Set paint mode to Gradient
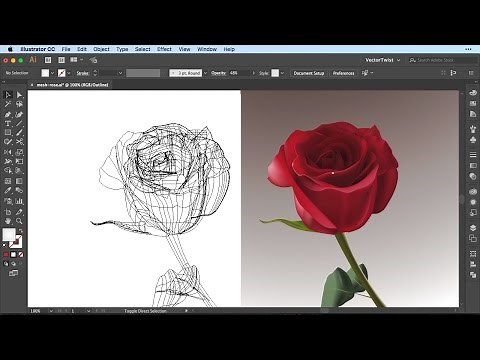Viewport: 480px width, 360px height. coord(13,255)
